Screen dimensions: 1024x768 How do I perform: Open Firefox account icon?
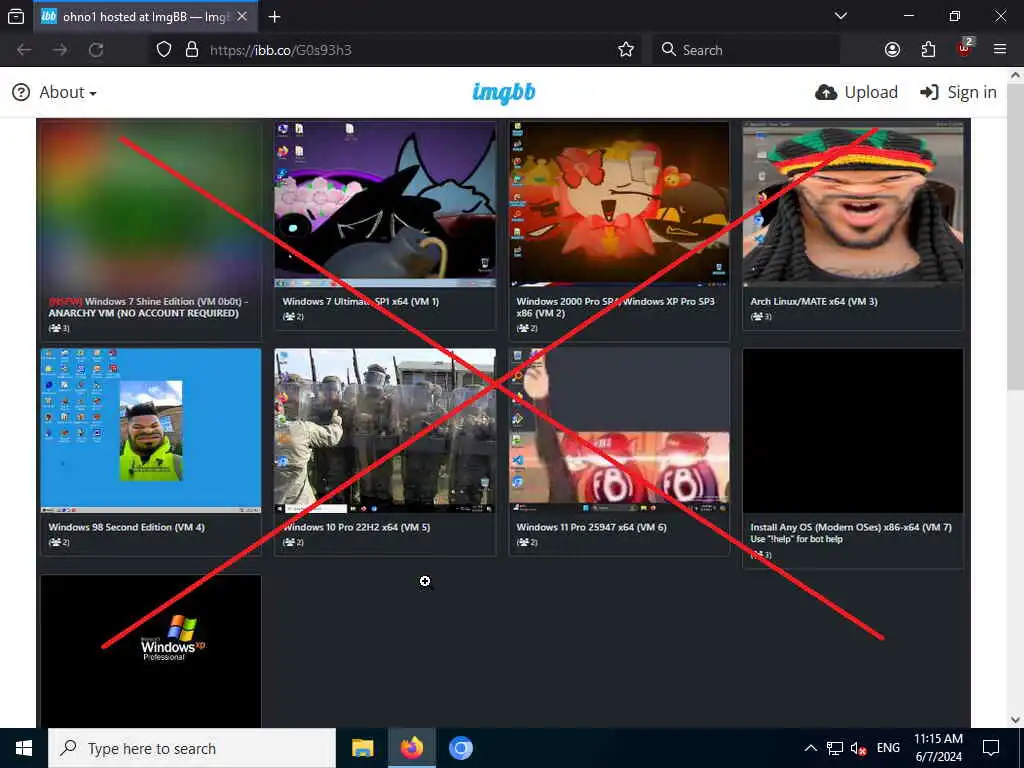click(x=892, y=50)
